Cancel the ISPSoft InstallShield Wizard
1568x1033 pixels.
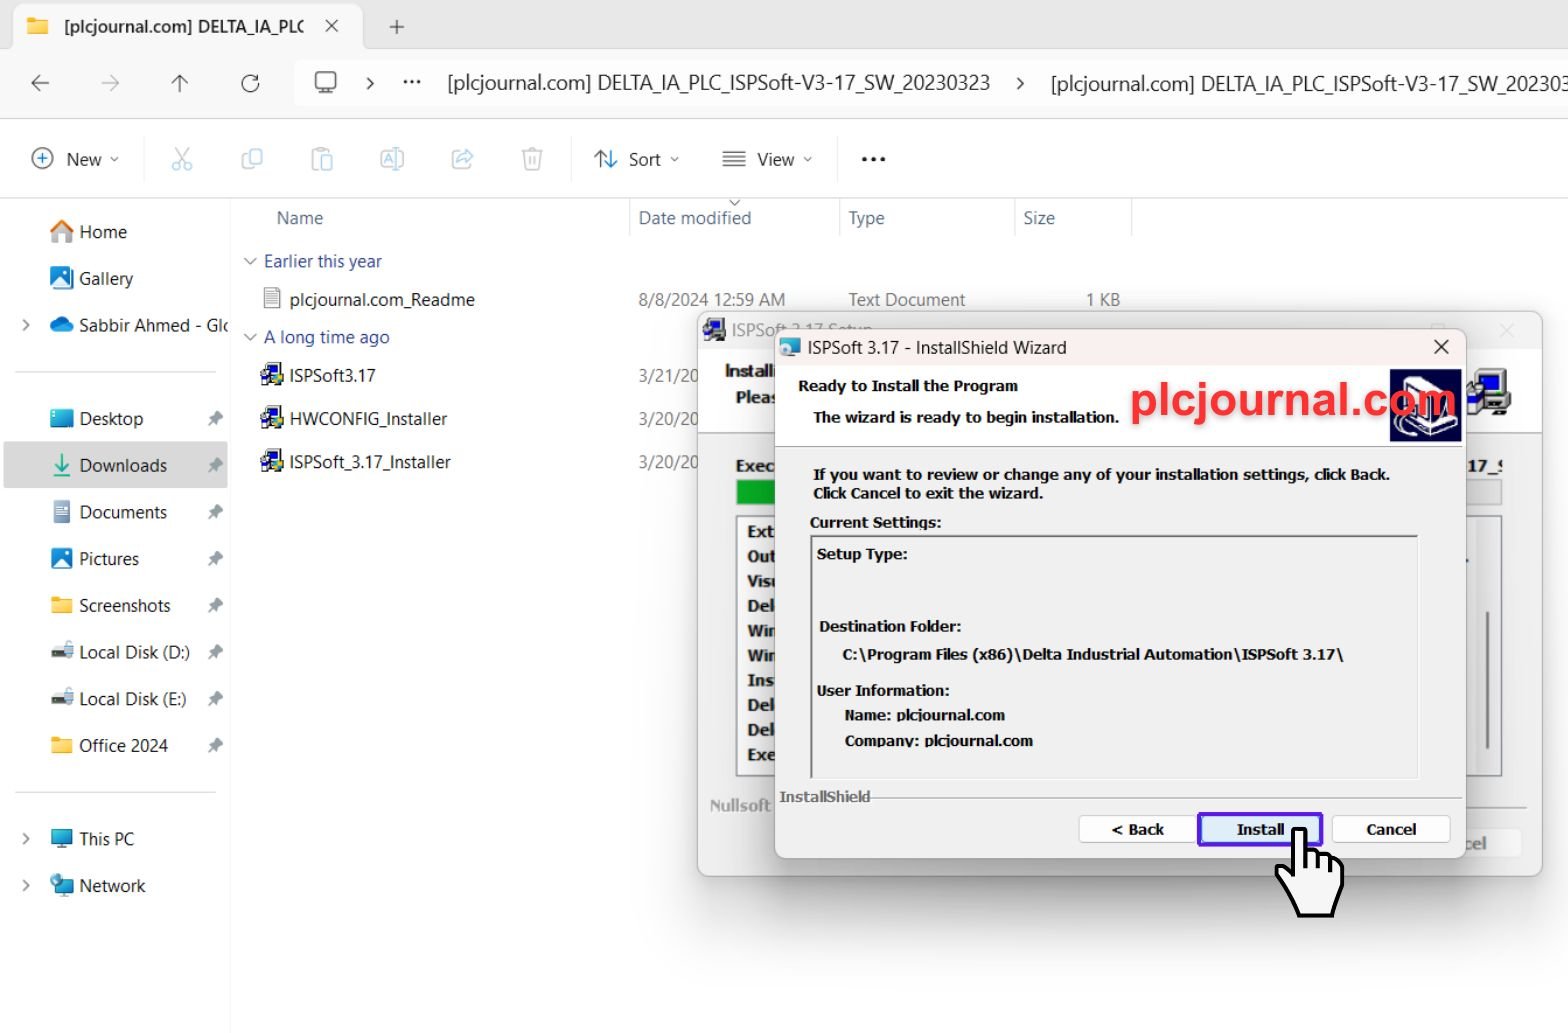coord(1391,829)
